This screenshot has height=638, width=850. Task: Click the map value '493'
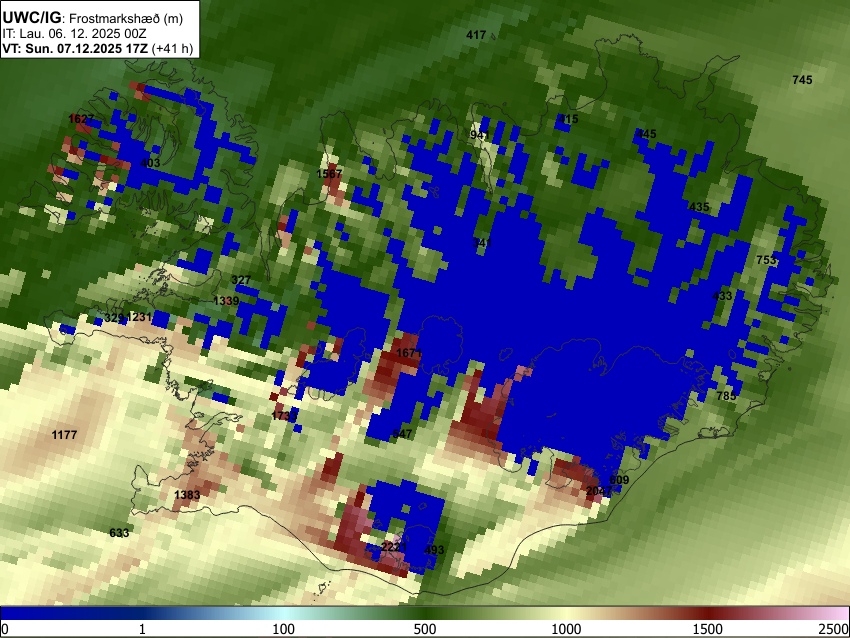[434, 550]
